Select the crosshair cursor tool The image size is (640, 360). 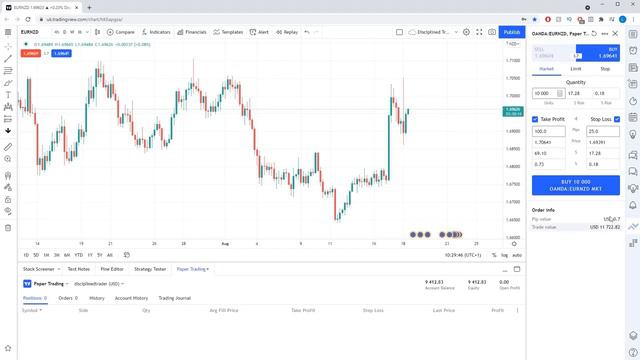(x=8, y=47)
